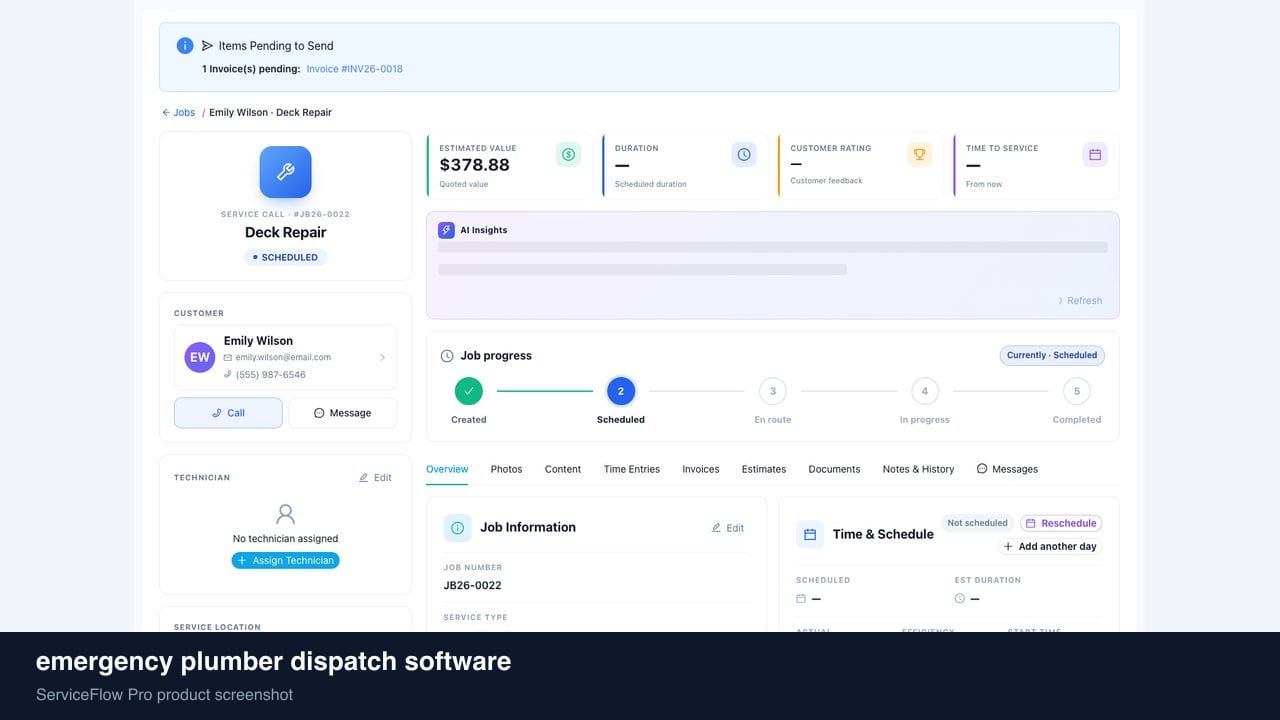Refresh AI Insights
Image resolution: width=1280 pixels, height=720 pixels.
tap(1080, 301)
